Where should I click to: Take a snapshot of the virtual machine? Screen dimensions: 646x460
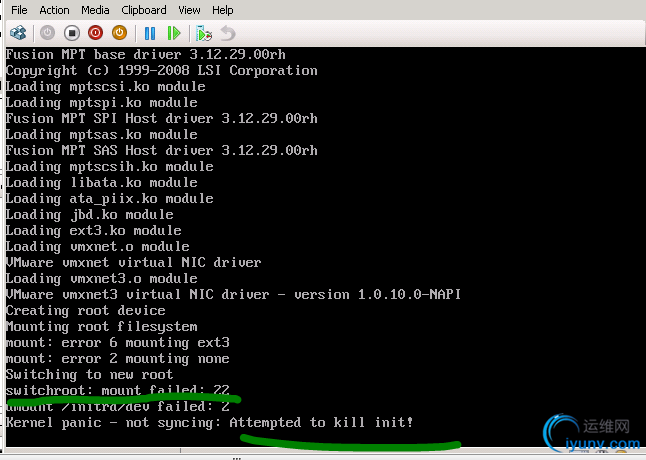point(204,33)
